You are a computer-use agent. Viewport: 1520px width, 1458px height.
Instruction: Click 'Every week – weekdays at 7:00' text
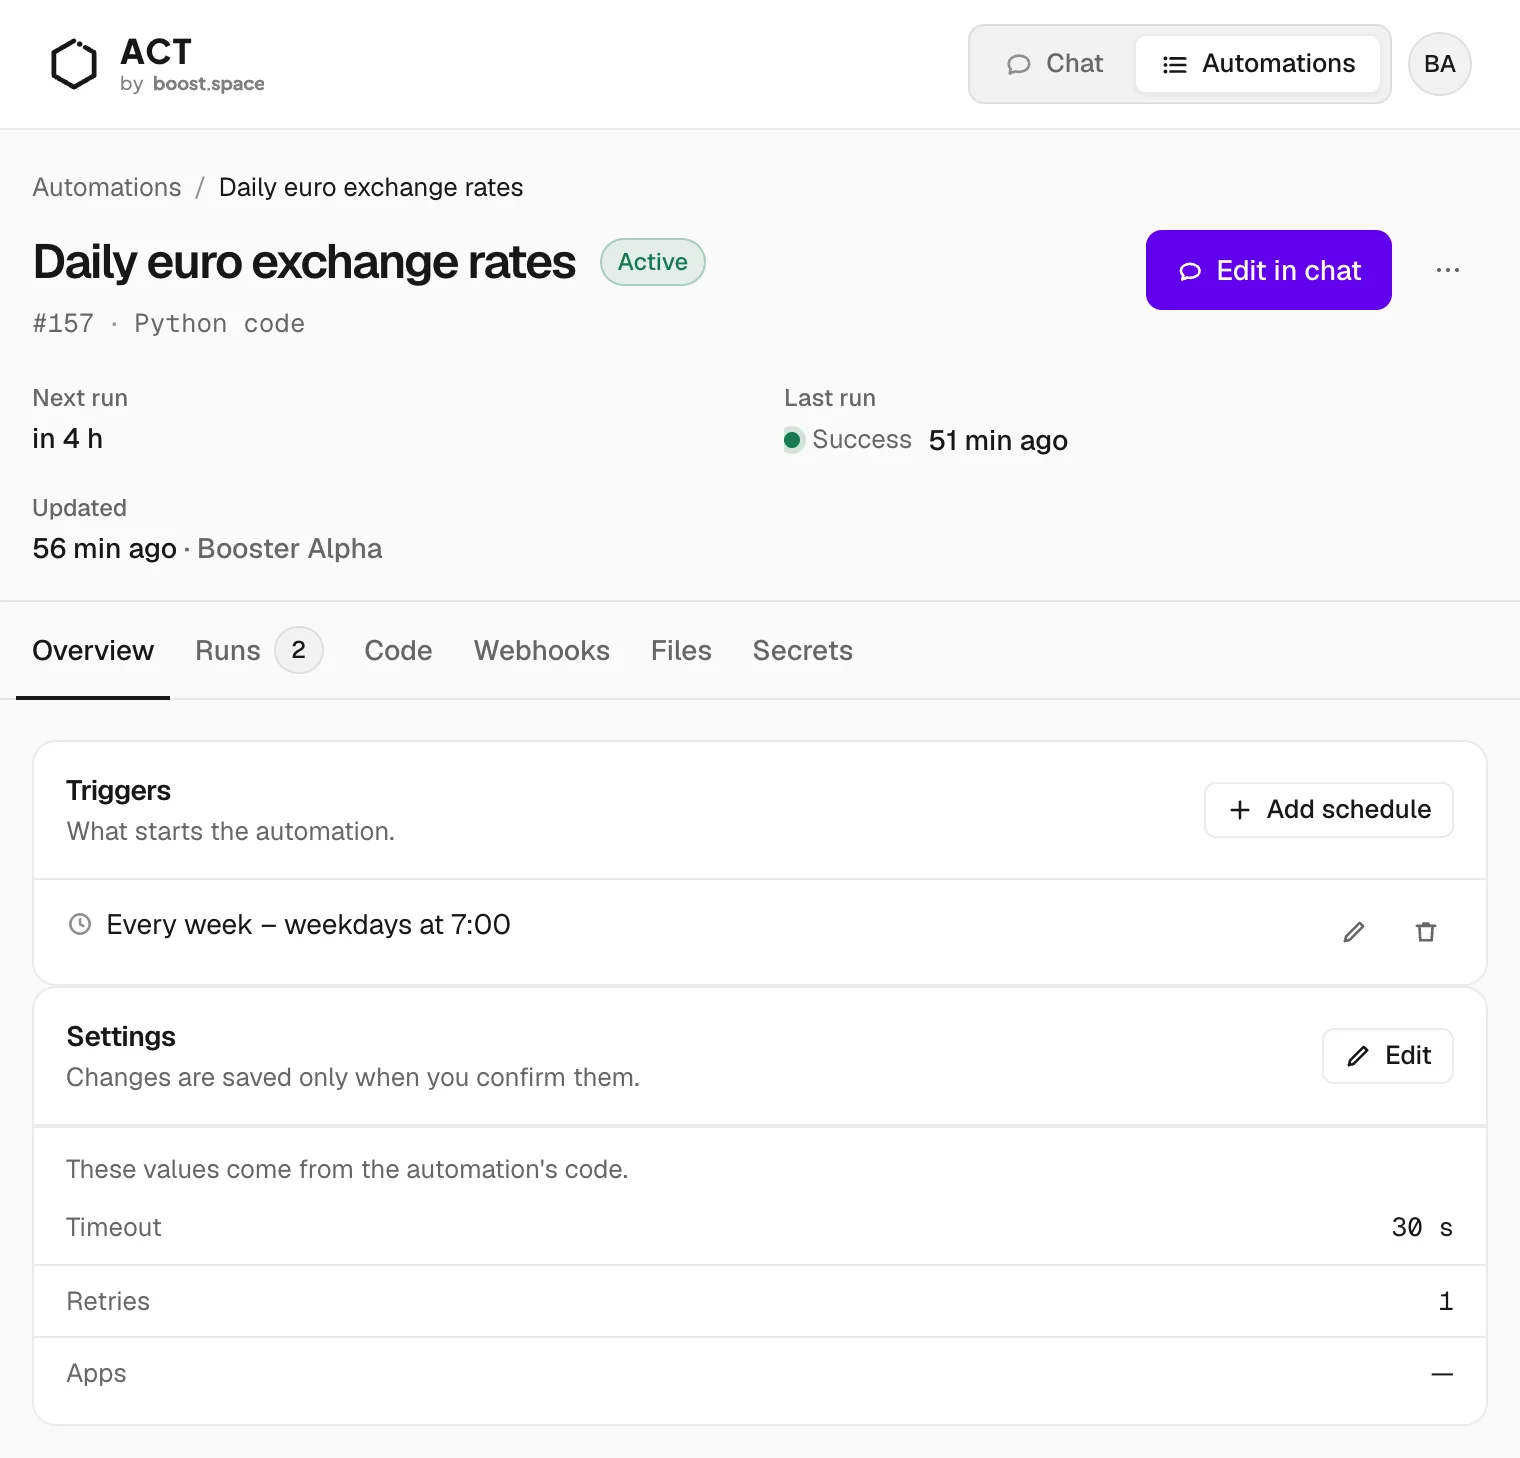308,924
